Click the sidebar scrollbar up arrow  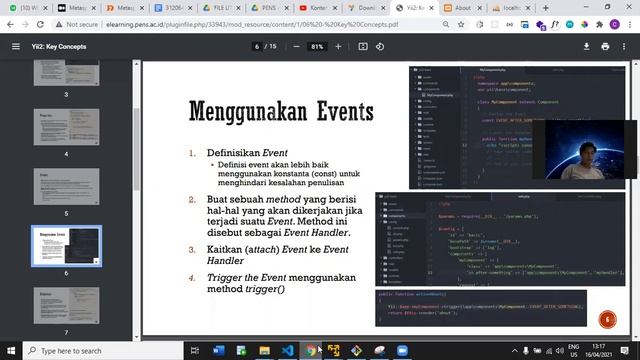(x=137, y=64)
